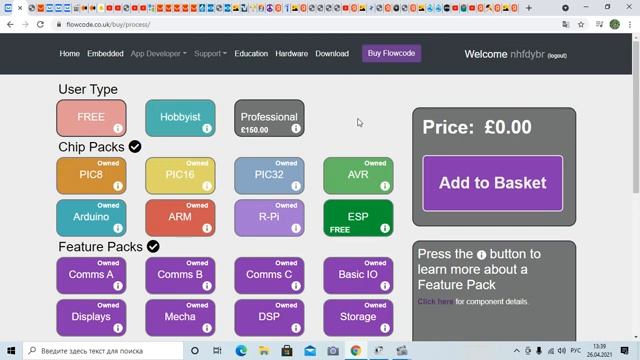The image size is (640, 360).
Task: Click Add to Basket button
Action: coord(493,183)
